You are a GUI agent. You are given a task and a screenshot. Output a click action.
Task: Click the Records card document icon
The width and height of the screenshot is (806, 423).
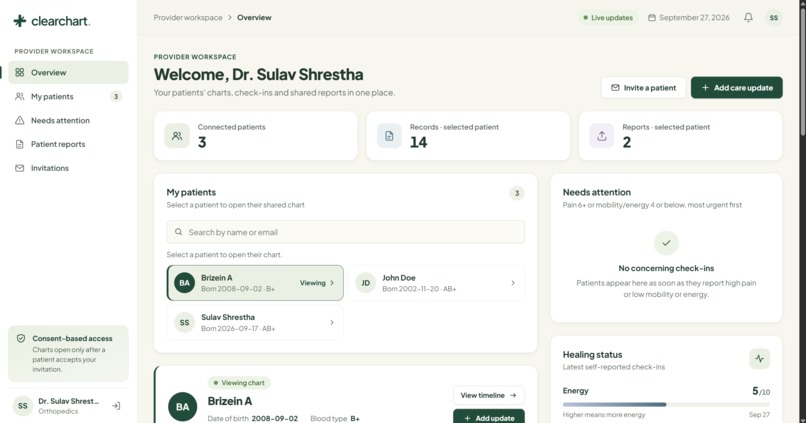point(389,136)
